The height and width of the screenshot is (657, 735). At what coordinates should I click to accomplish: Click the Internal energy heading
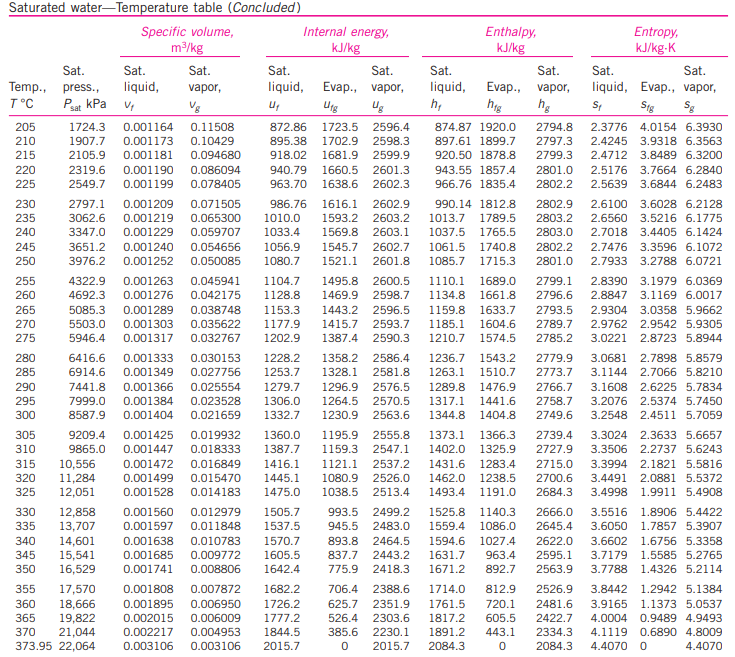point(346,39)
